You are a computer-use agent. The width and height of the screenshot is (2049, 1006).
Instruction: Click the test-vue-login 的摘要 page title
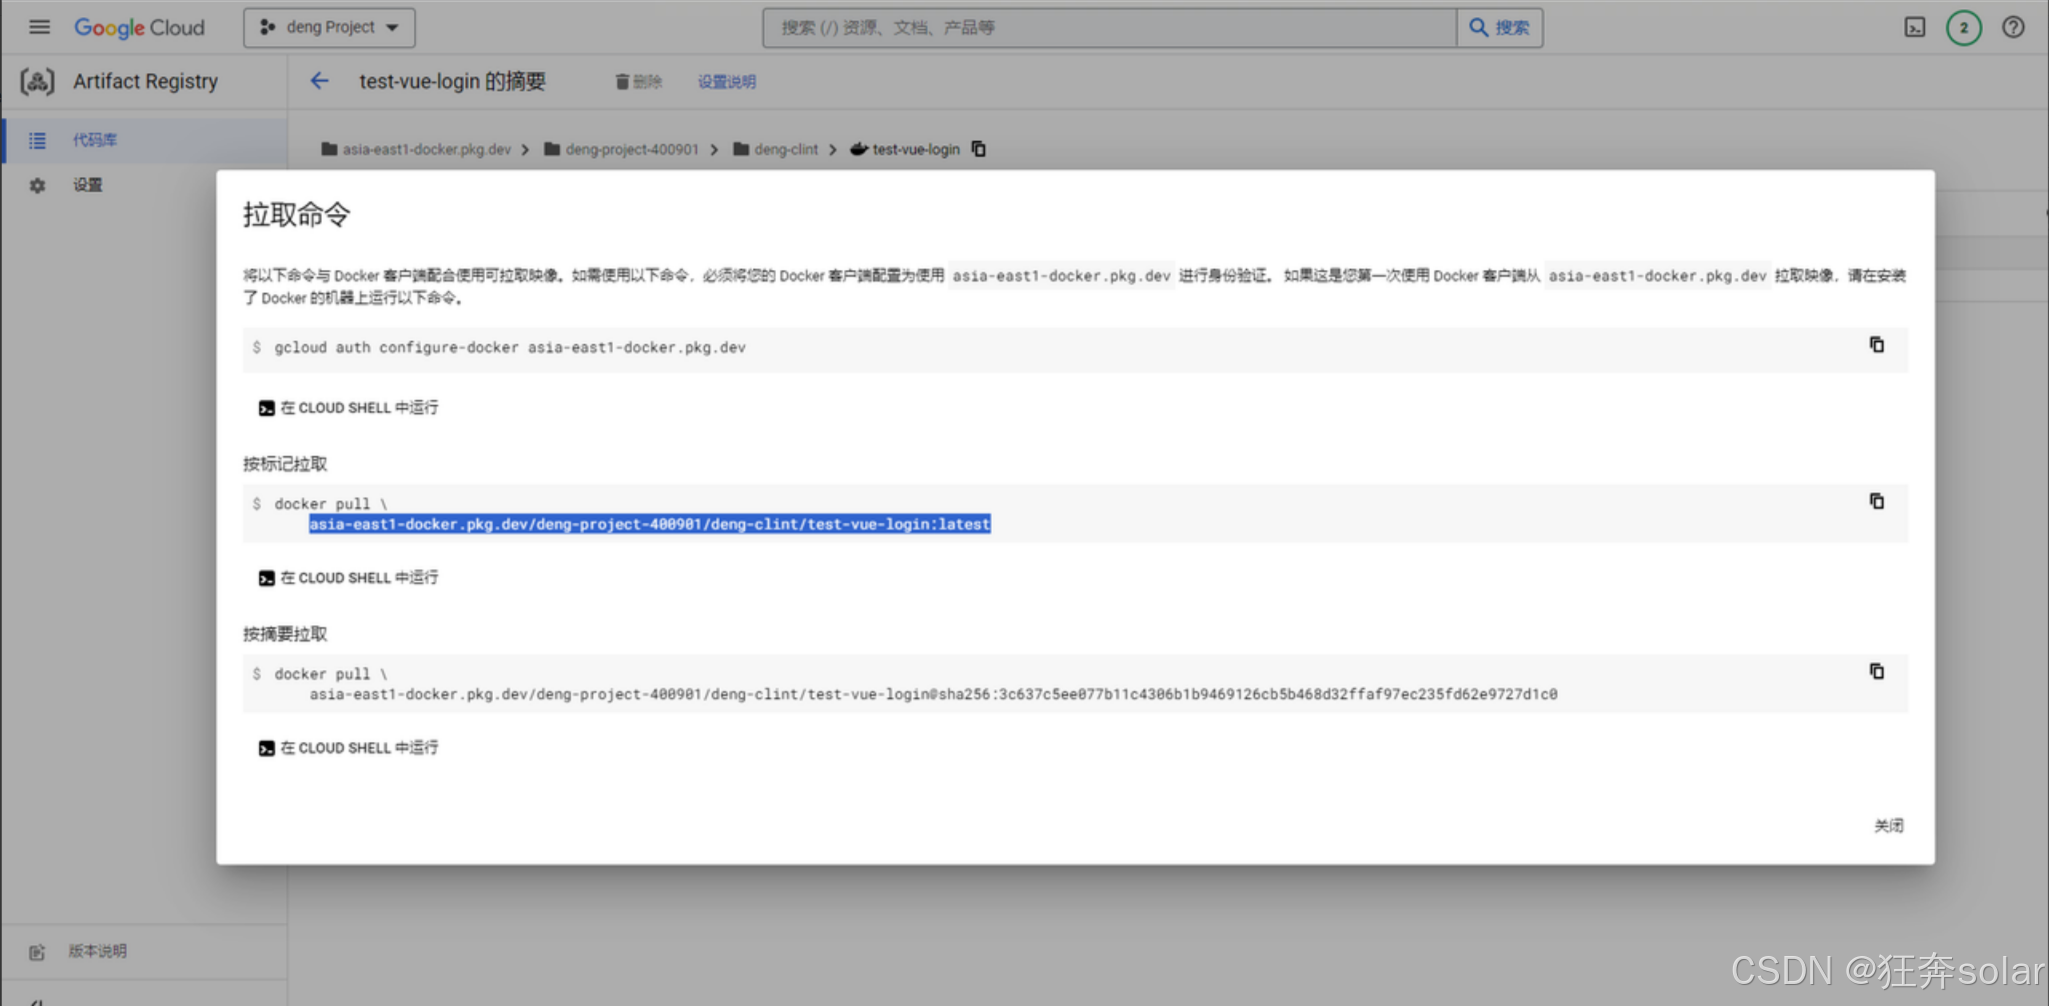pyautogui.click(x=452, y=81)
